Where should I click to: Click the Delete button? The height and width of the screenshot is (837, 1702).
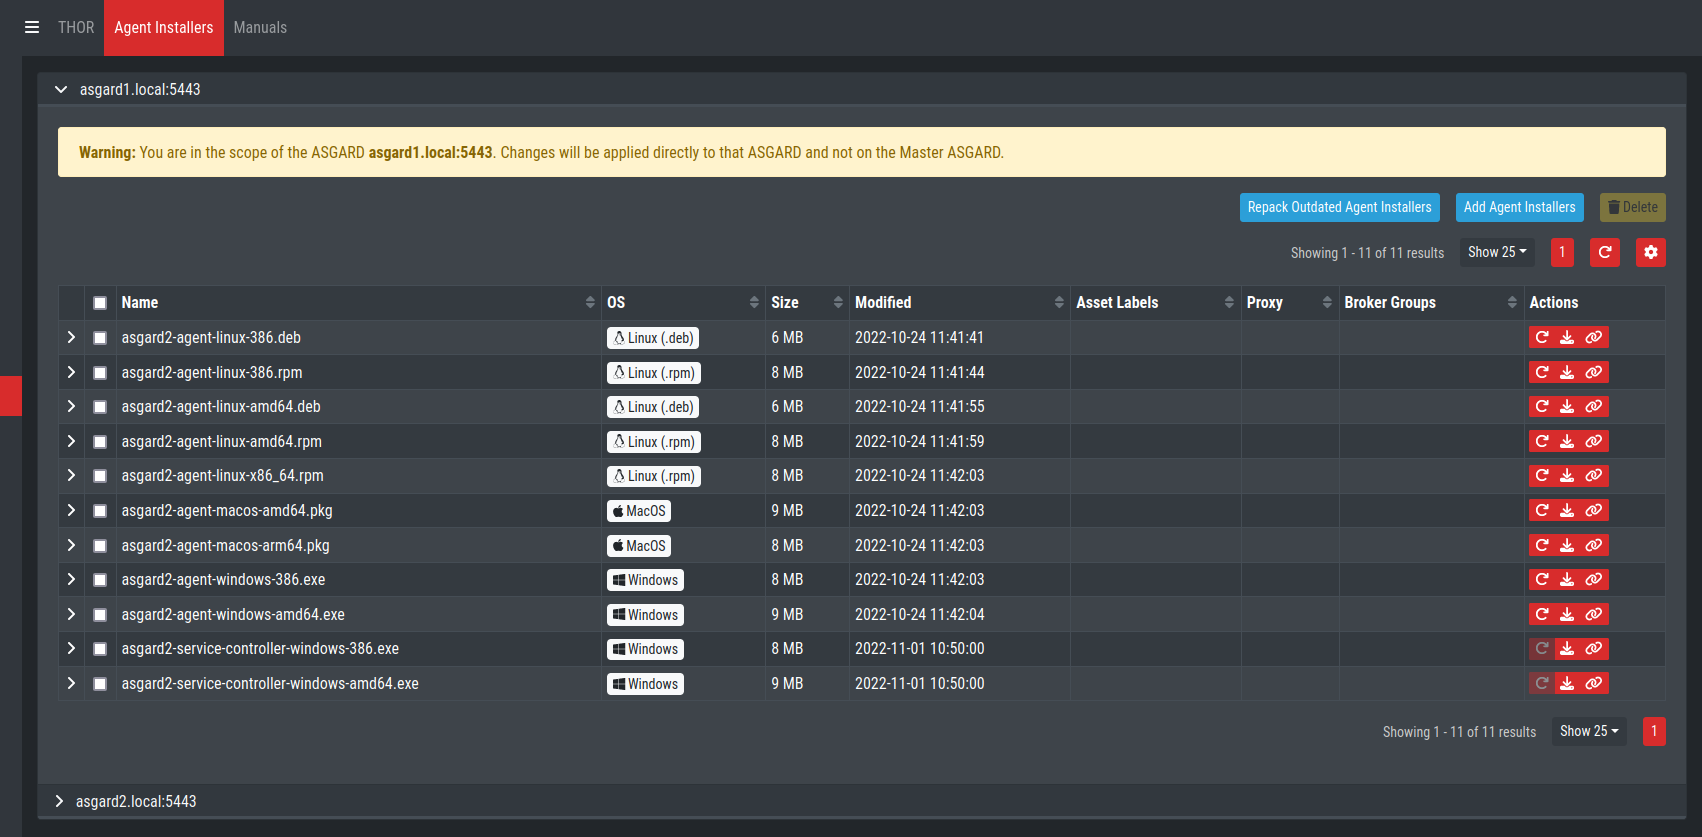coord(1633,208)
